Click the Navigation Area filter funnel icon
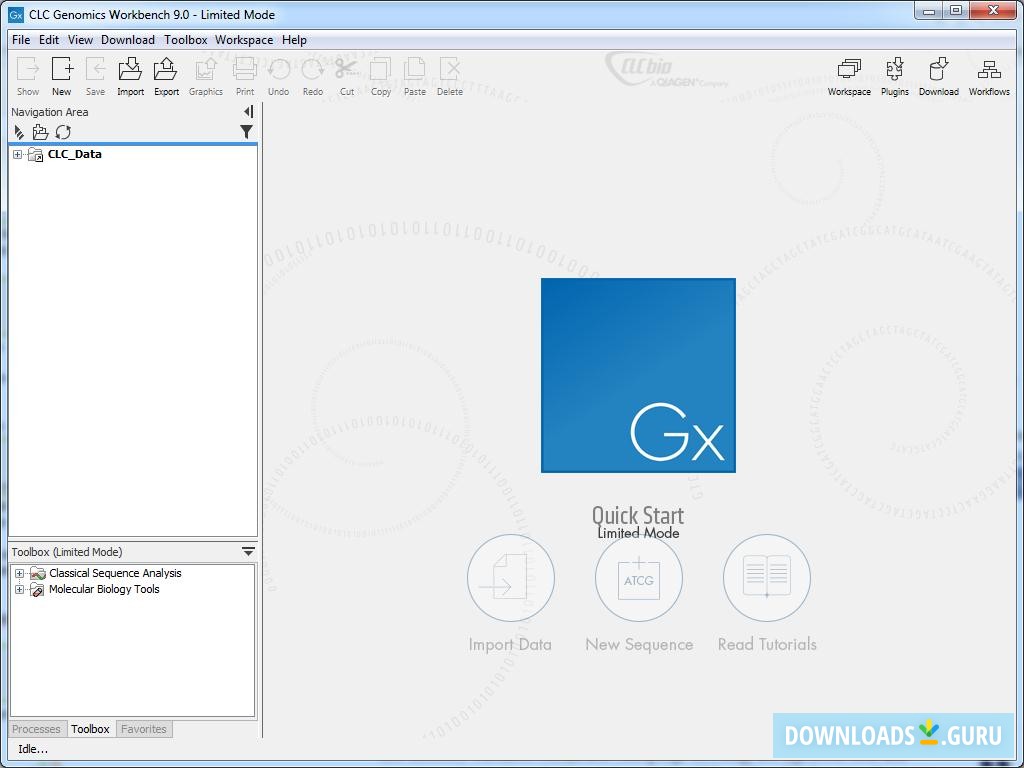This screenshot has height=768, width=1024. pos(246,132)
